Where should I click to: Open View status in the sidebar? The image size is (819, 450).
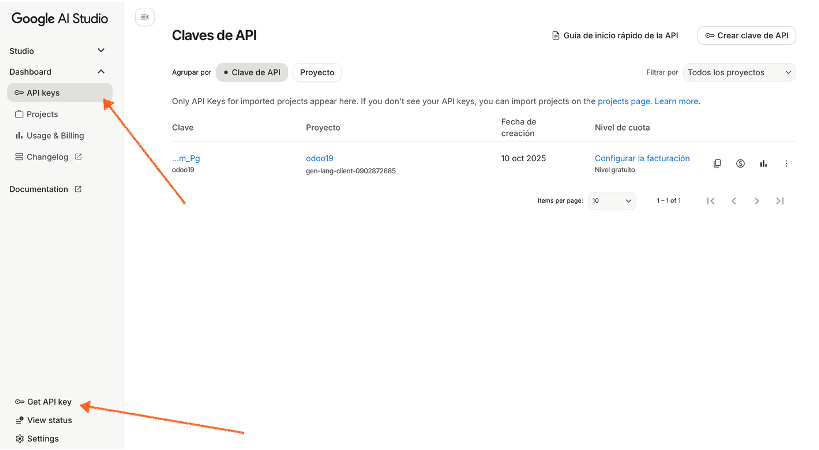pyautogui.click(x=44, y=420)
